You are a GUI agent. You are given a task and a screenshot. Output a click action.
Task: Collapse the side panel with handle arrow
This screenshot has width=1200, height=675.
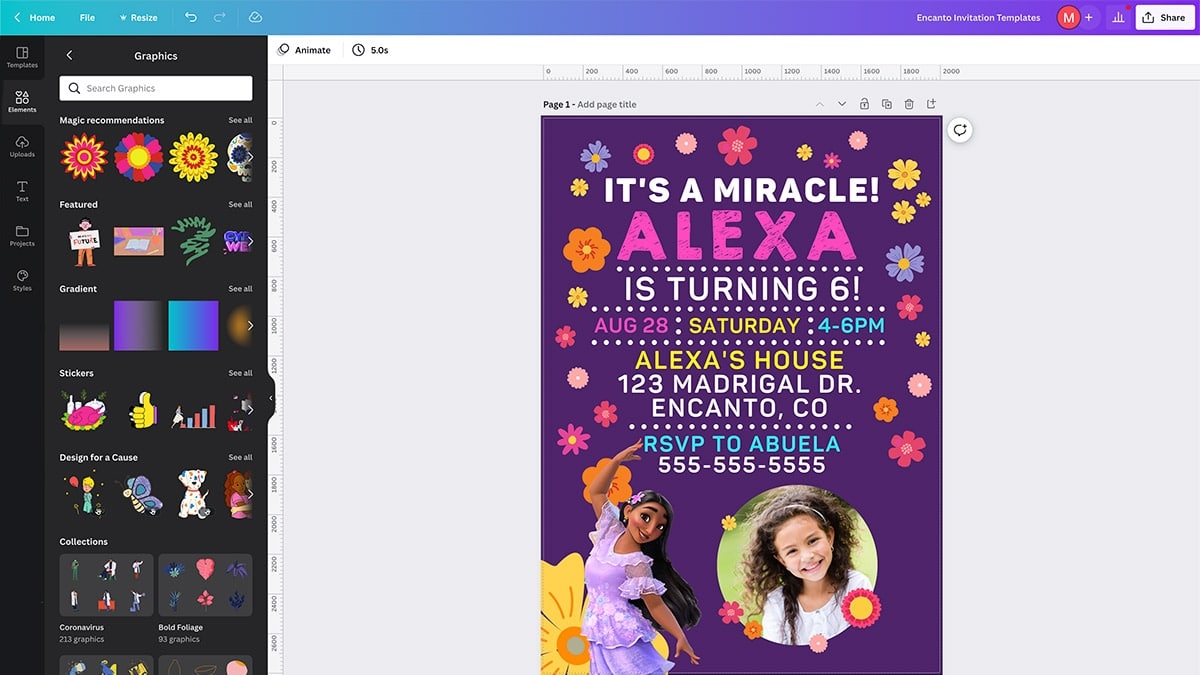(x=270, y=398)
